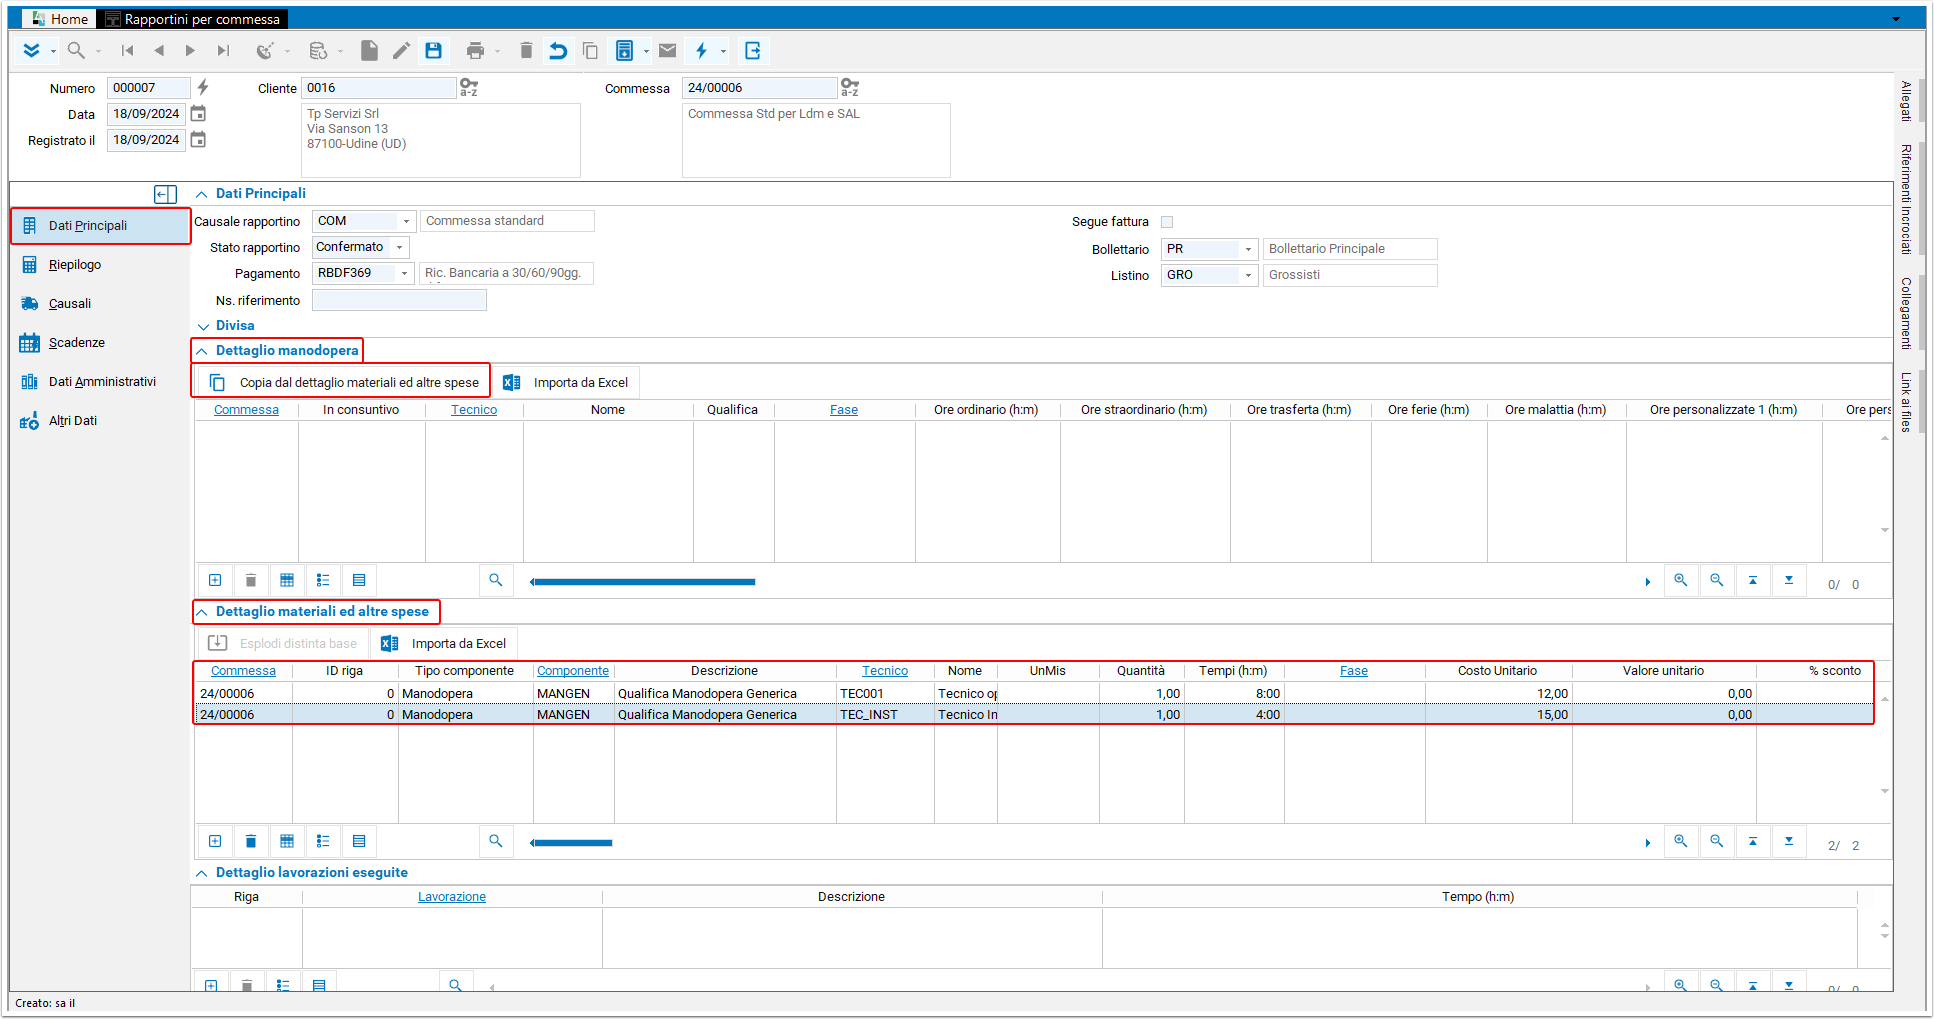
Task: Open Pagamento dropdown
Action: point(404,273)
